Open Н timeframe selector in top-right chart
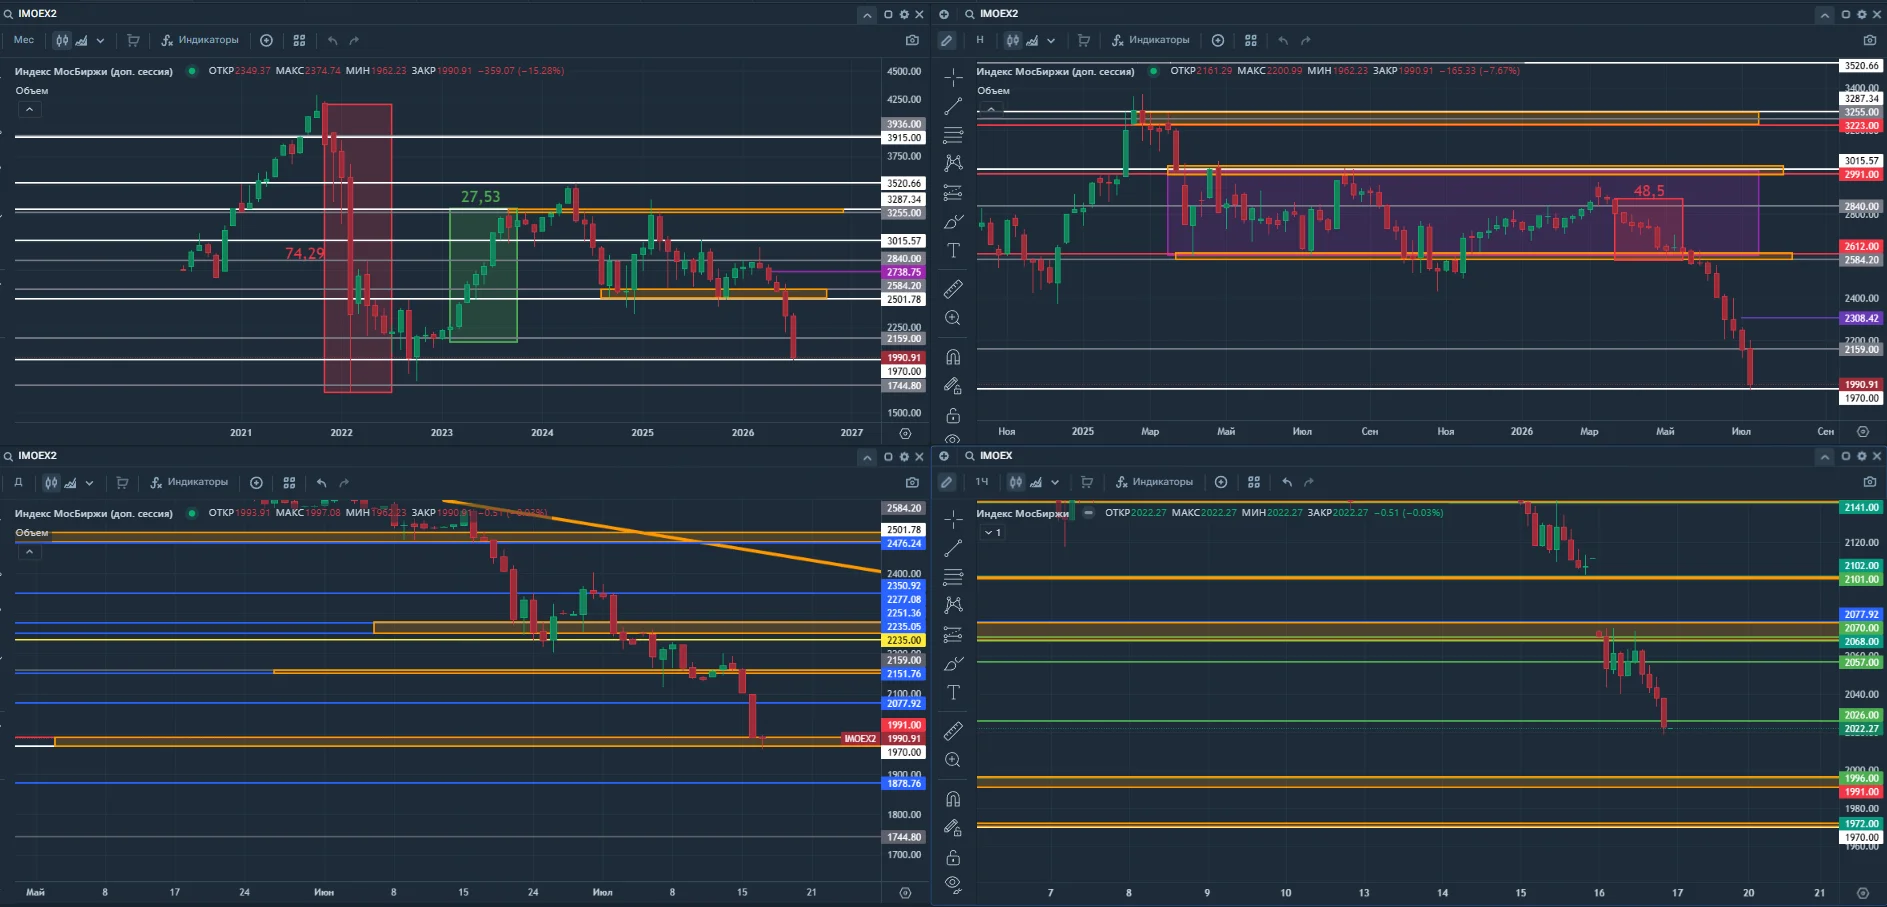 point(980,40)
